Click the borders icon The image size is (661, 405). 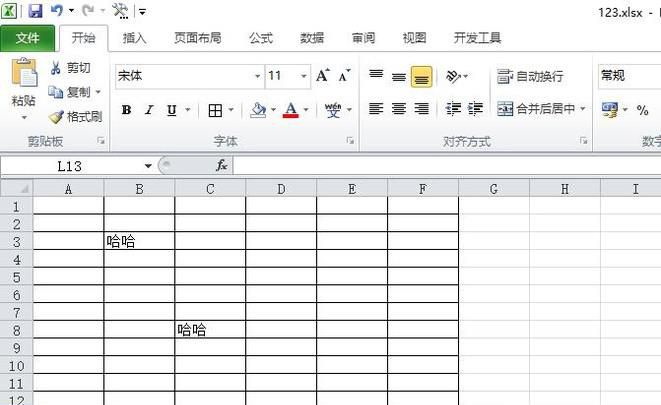click(x=215, y=110)
